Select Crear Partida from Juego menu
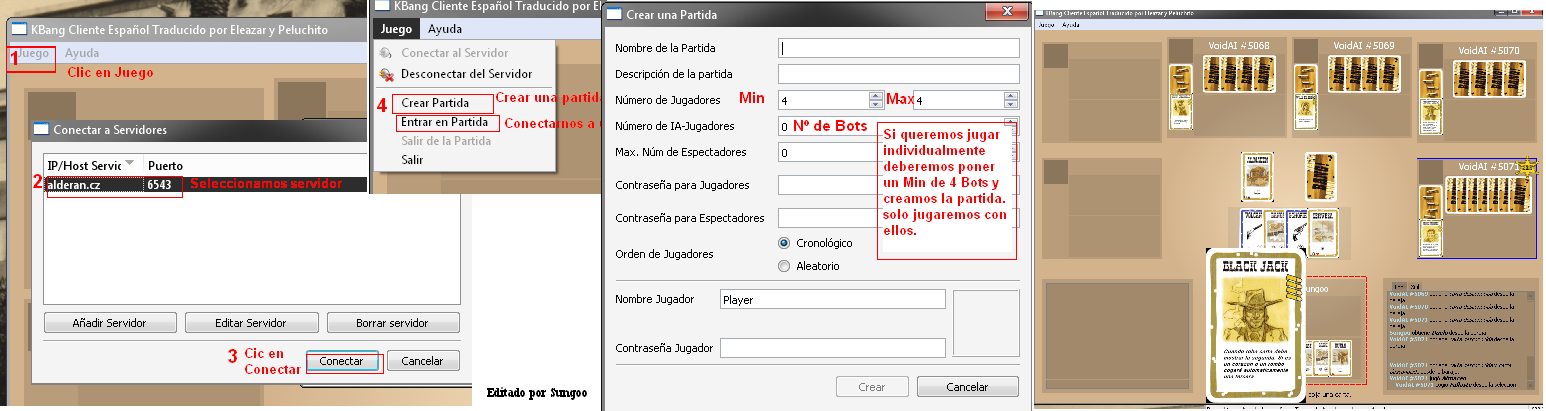1546x411 pixels. click(435, 103)
